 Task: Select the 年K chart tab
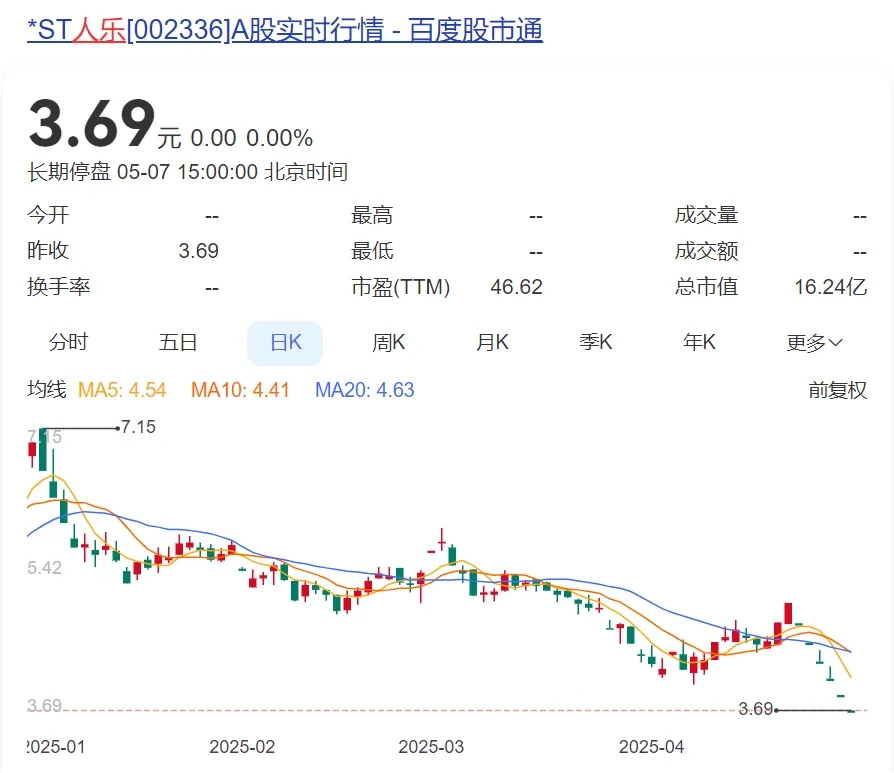pyautogui.click(x=699, y=343)
